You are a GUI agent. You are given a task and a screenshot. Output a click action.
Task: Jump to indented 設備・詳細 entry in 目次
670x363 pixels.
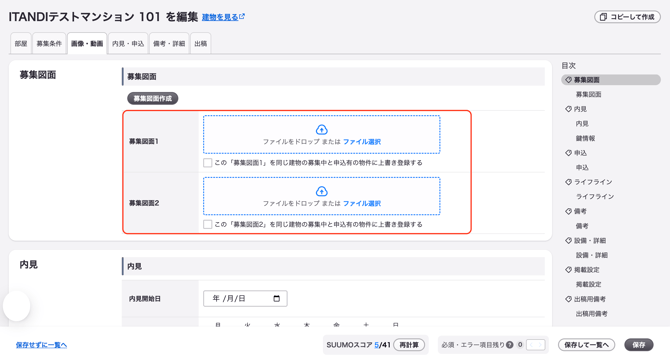click(592, 255)
